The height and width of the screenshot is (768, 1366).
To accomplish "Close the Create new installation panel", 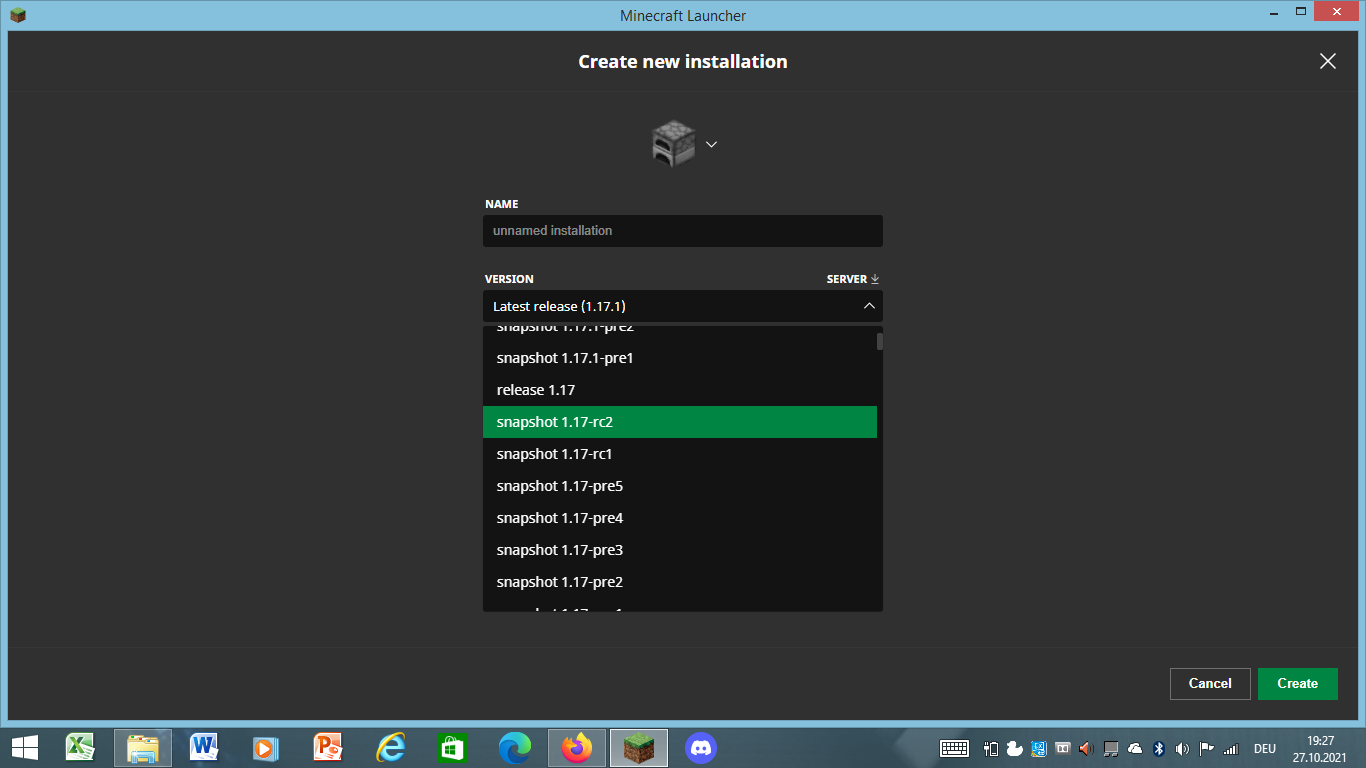I will 1327,61.
